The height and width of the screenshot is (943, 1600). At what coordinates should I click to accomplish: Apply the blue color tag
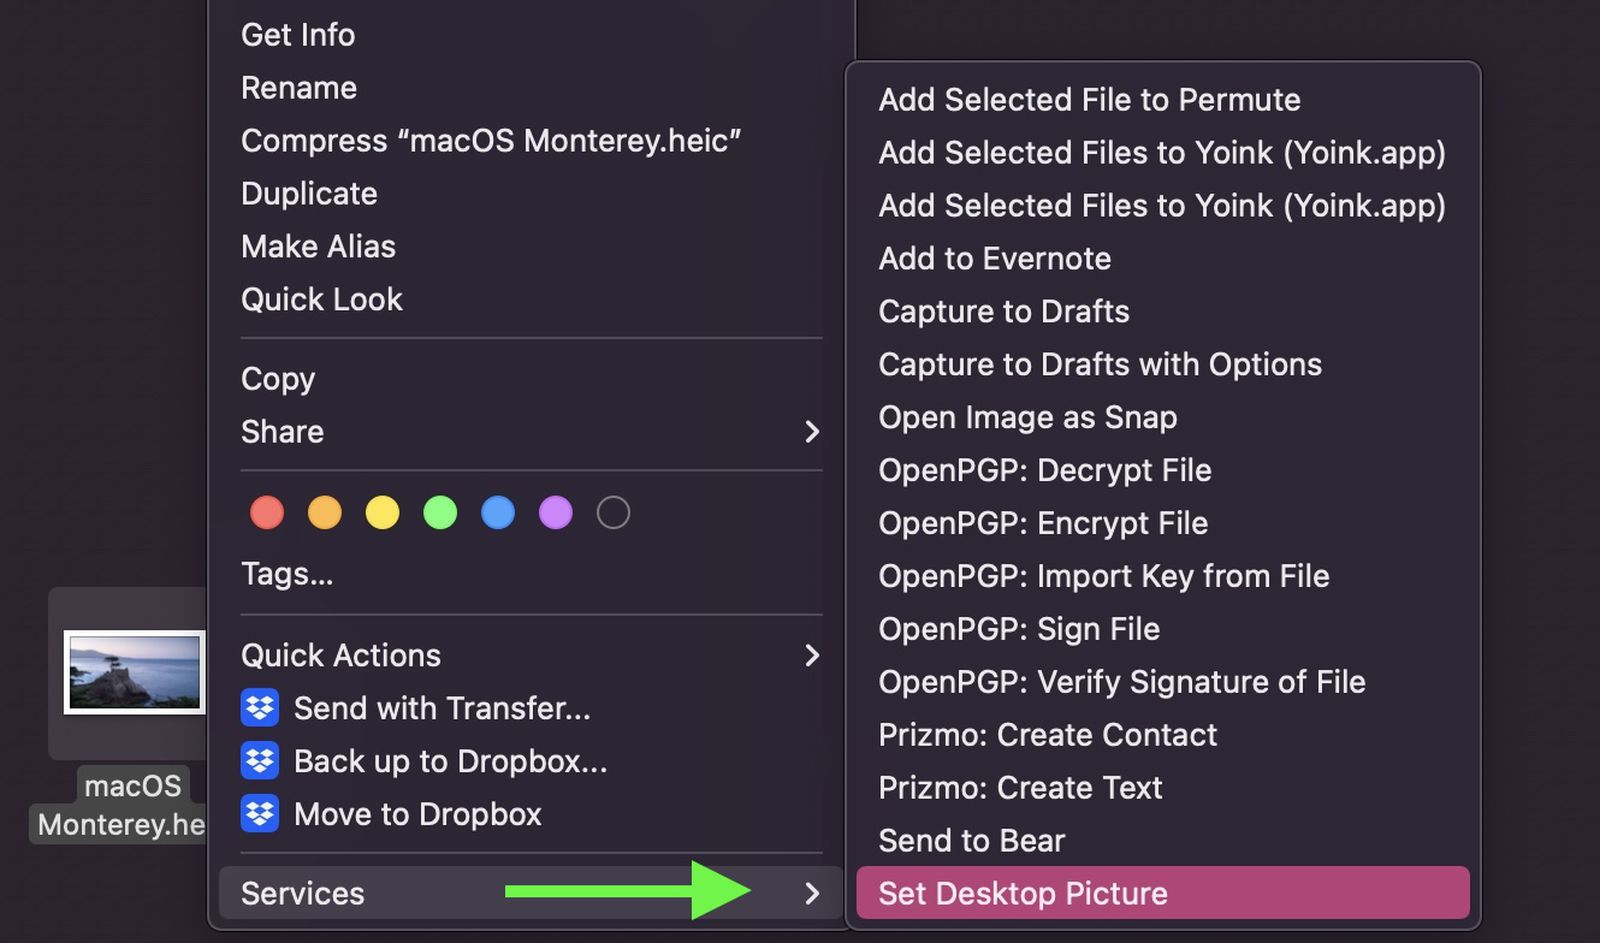498,513
